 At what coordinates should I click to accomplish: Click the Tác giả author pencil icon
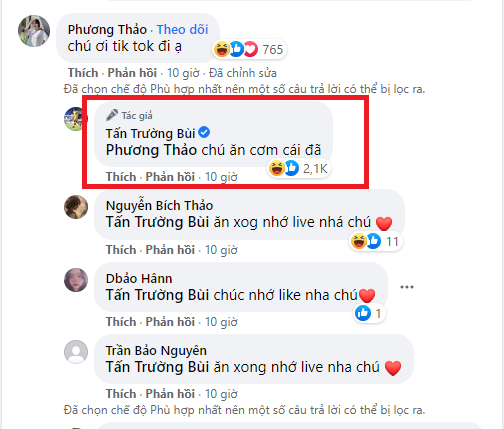112,115
